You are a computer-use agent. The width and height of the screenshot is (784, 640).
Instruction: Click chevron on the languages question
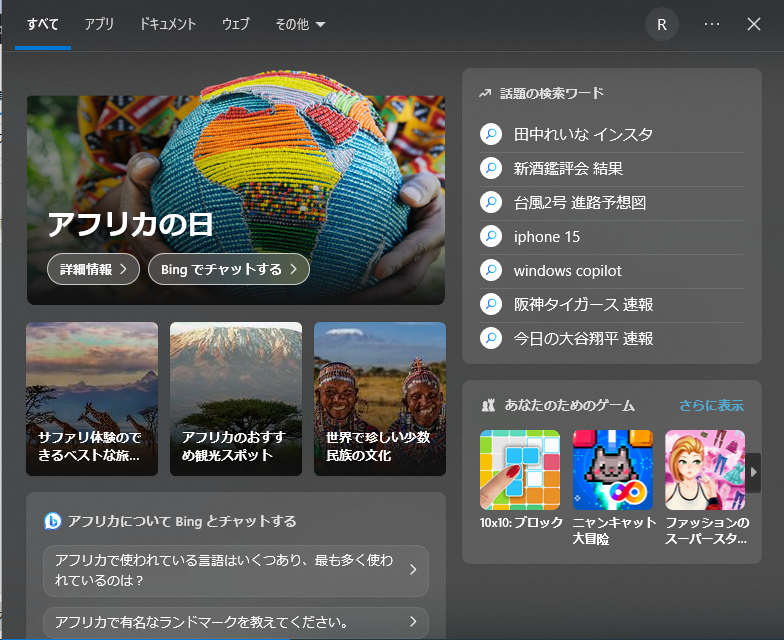413,570
